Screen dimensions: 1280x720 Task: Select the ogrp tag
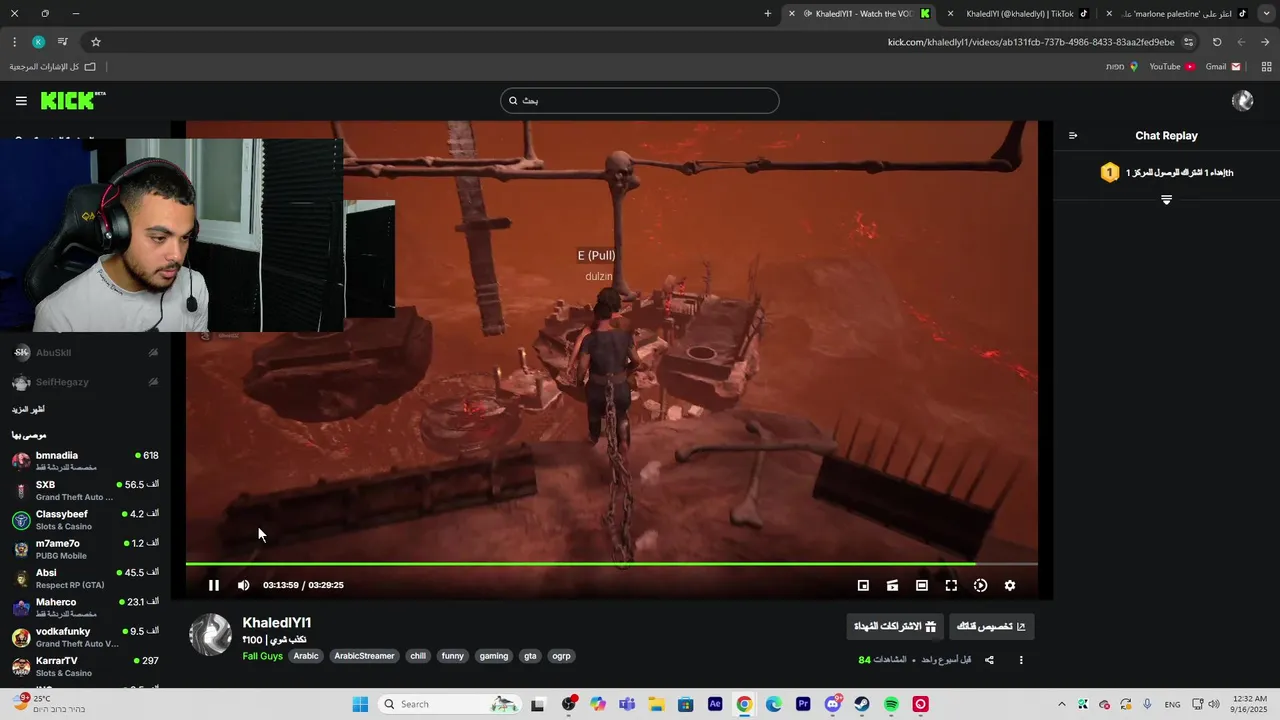561,656
